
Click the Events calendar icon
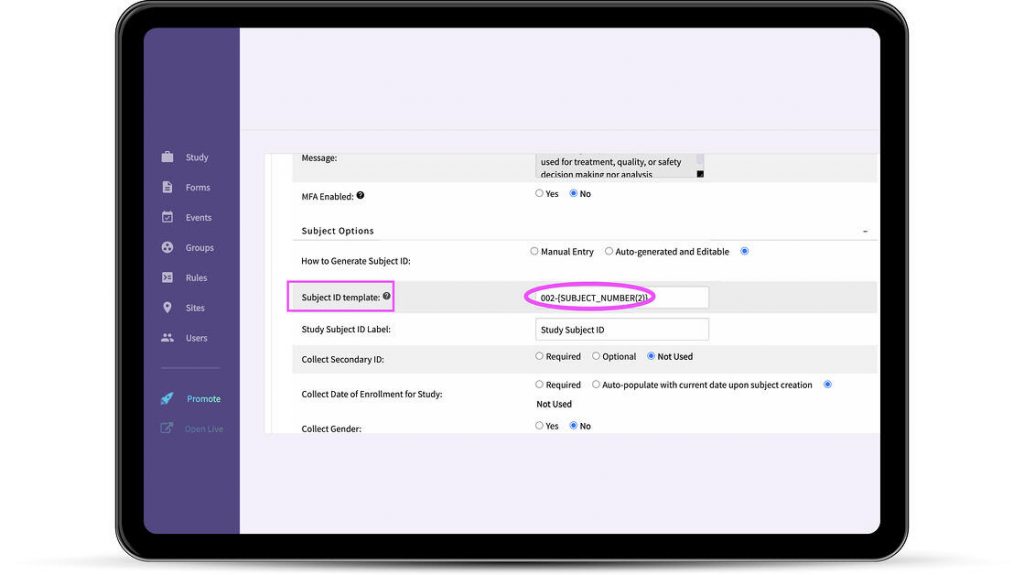point(167,217)
